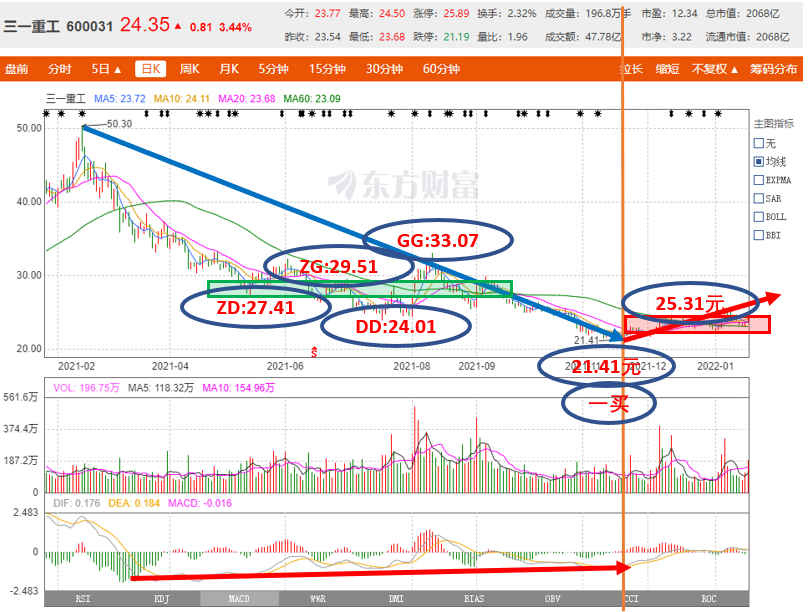This screenshot has width=809, height=612.
Task: Click the VOL: 196.75万 volume label
Action: point(86,388)
